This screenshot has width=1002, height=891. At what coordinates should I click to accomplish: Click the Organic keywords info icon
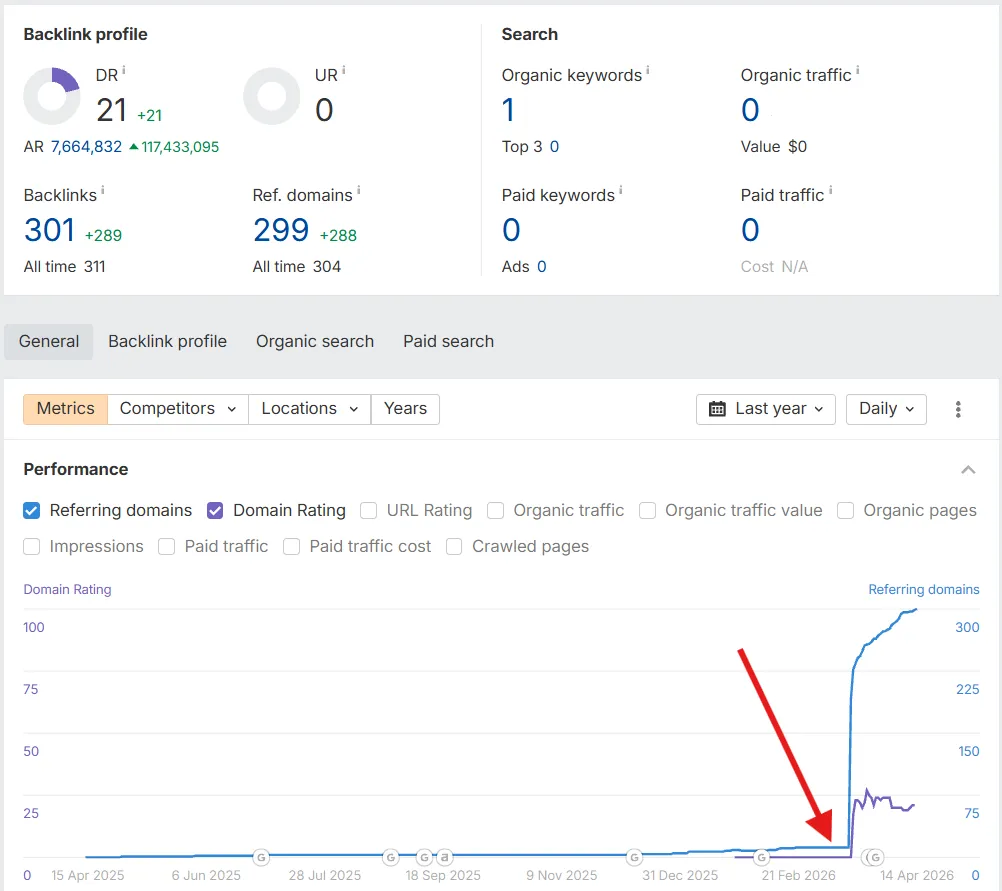point(648,71)
